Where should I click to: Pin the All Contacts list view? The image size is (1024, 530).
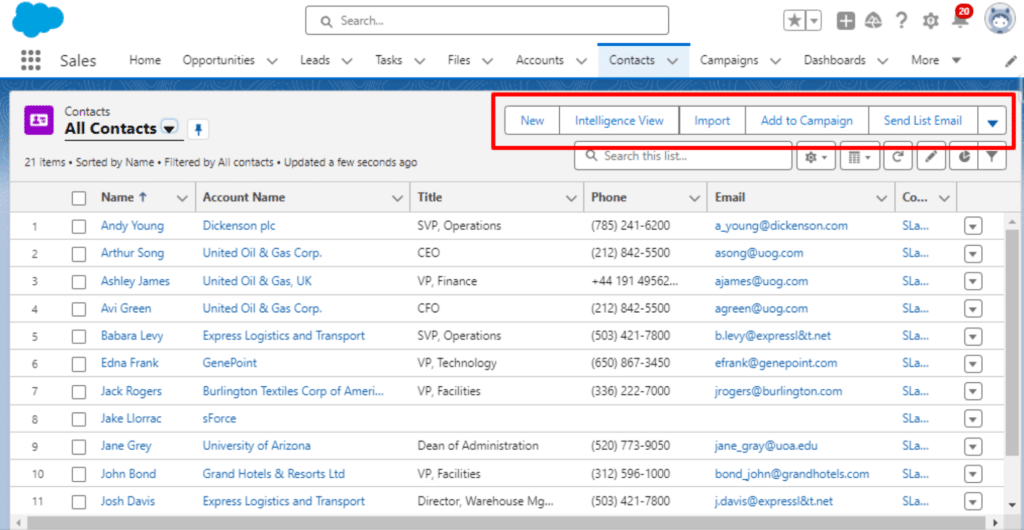199,129
